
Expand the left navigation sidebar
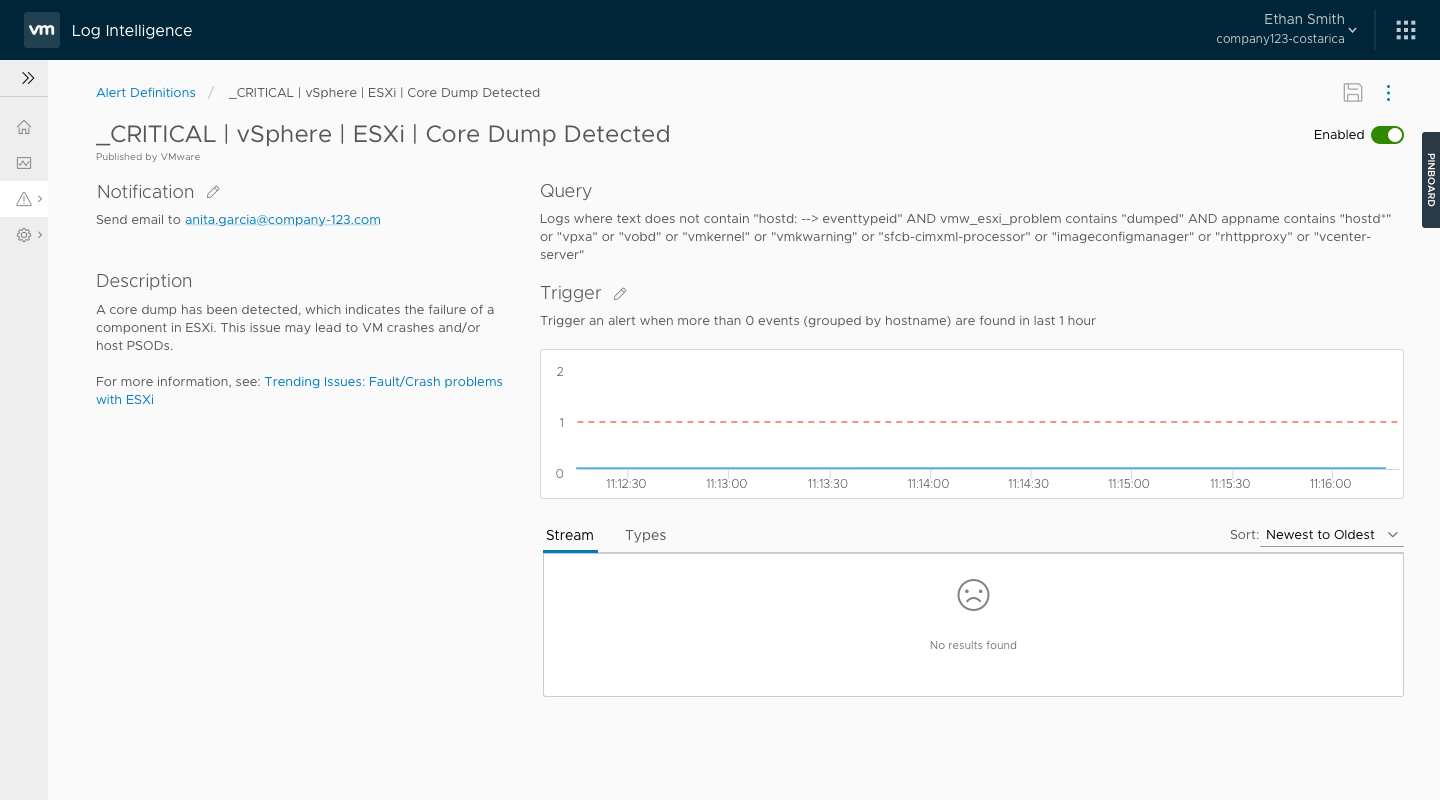click(x=27, y=78)
